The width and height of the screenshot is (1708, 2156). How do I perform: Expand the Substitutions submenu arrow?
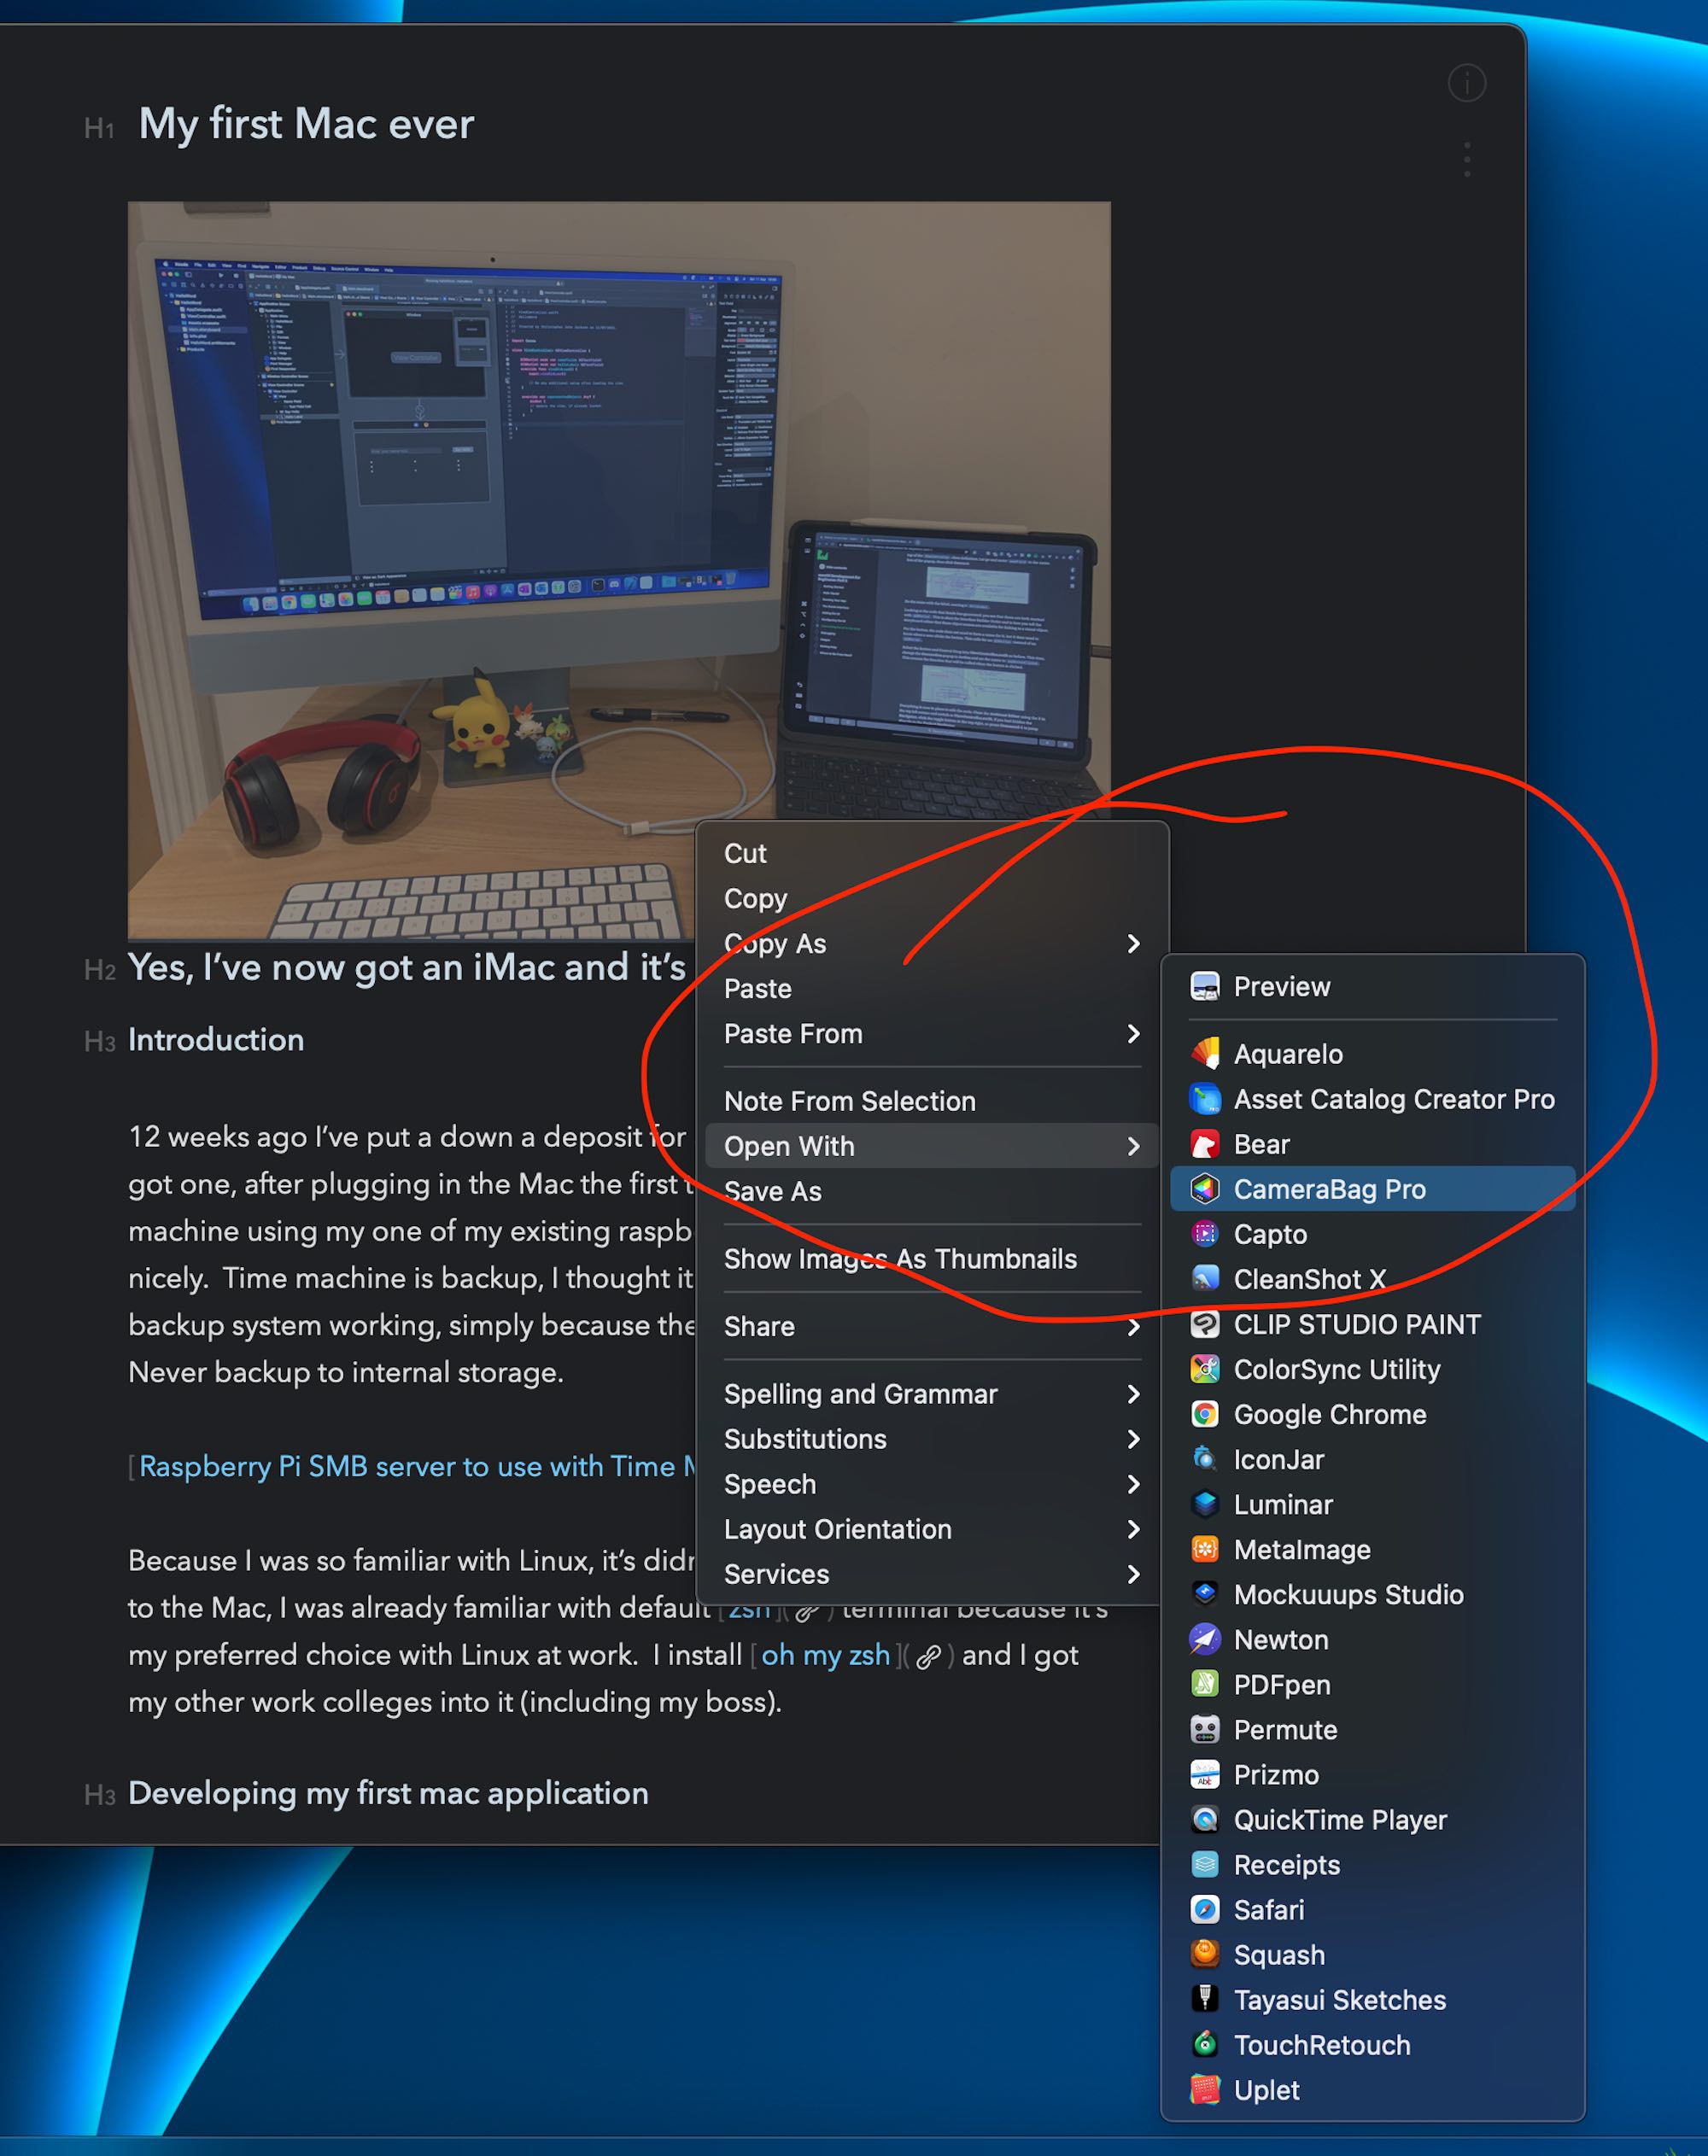click(x=1133, y=1438)
